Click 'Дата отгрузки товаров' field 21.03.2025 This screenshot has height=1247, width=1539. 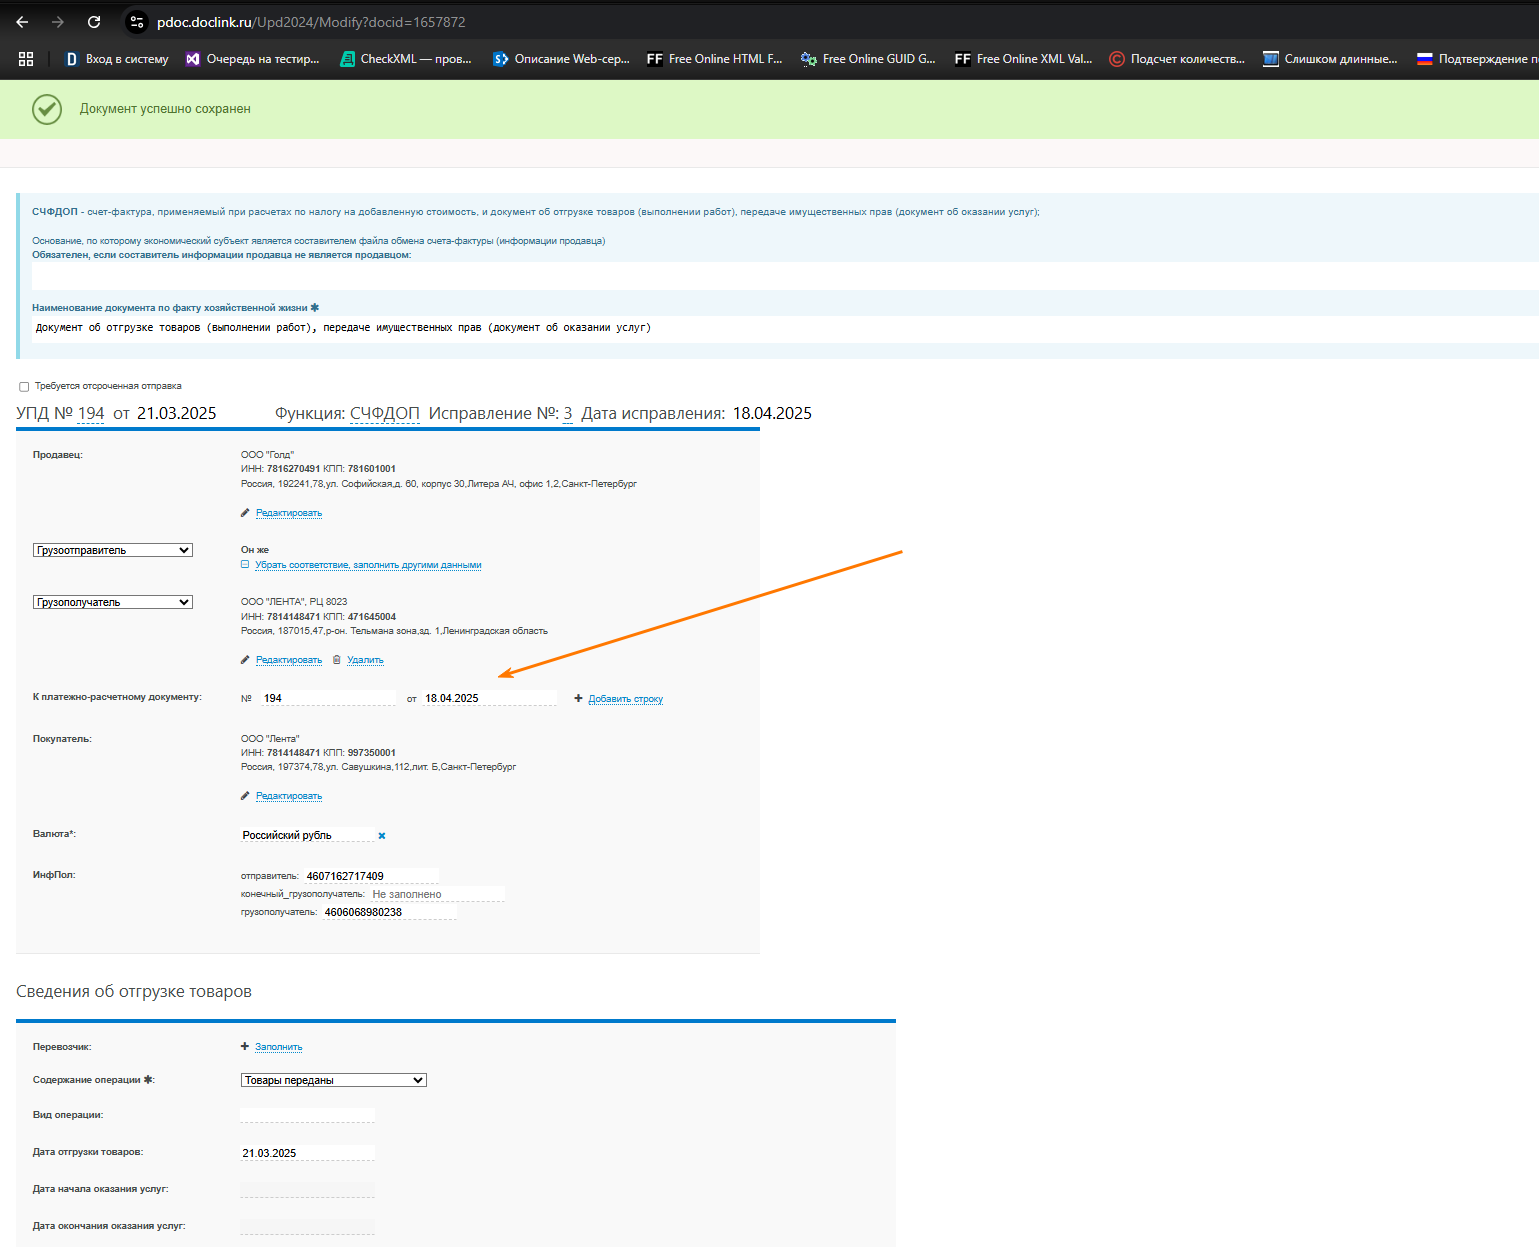pyautogui.click(x=307, y=1153)
